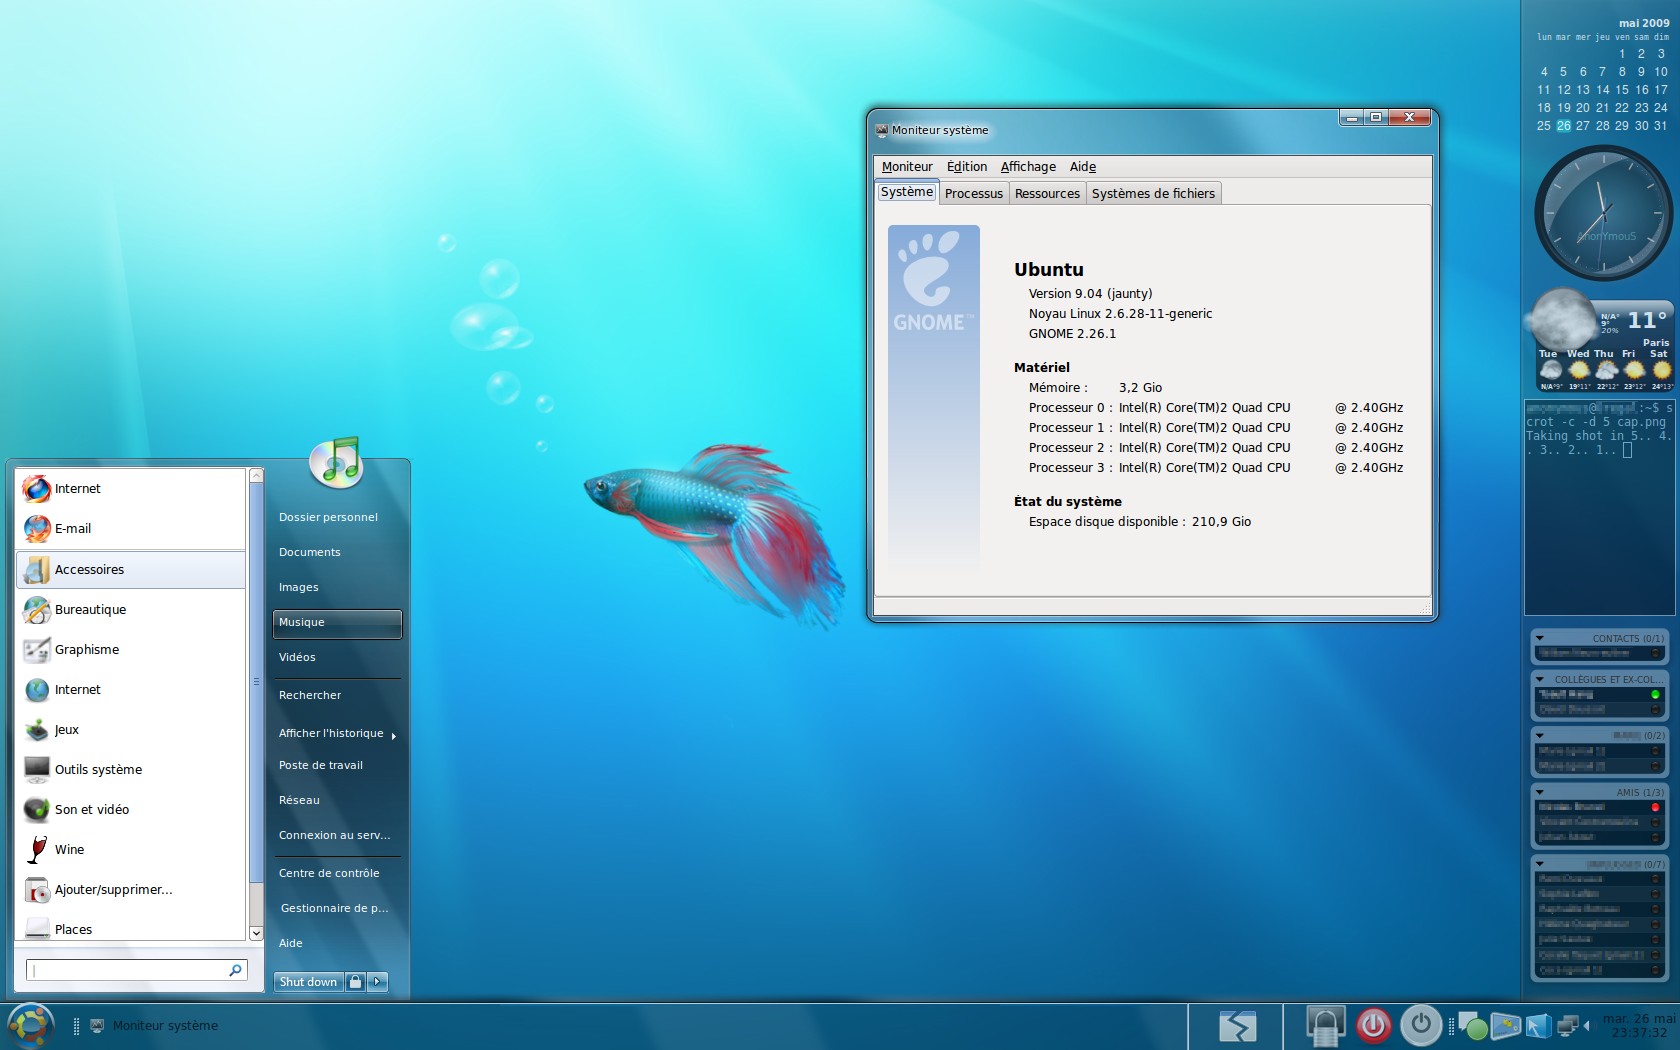This screenshot has width=1680, height=1050.
Task: Open the network monitors tray icon
Action: [1568, 1026]
